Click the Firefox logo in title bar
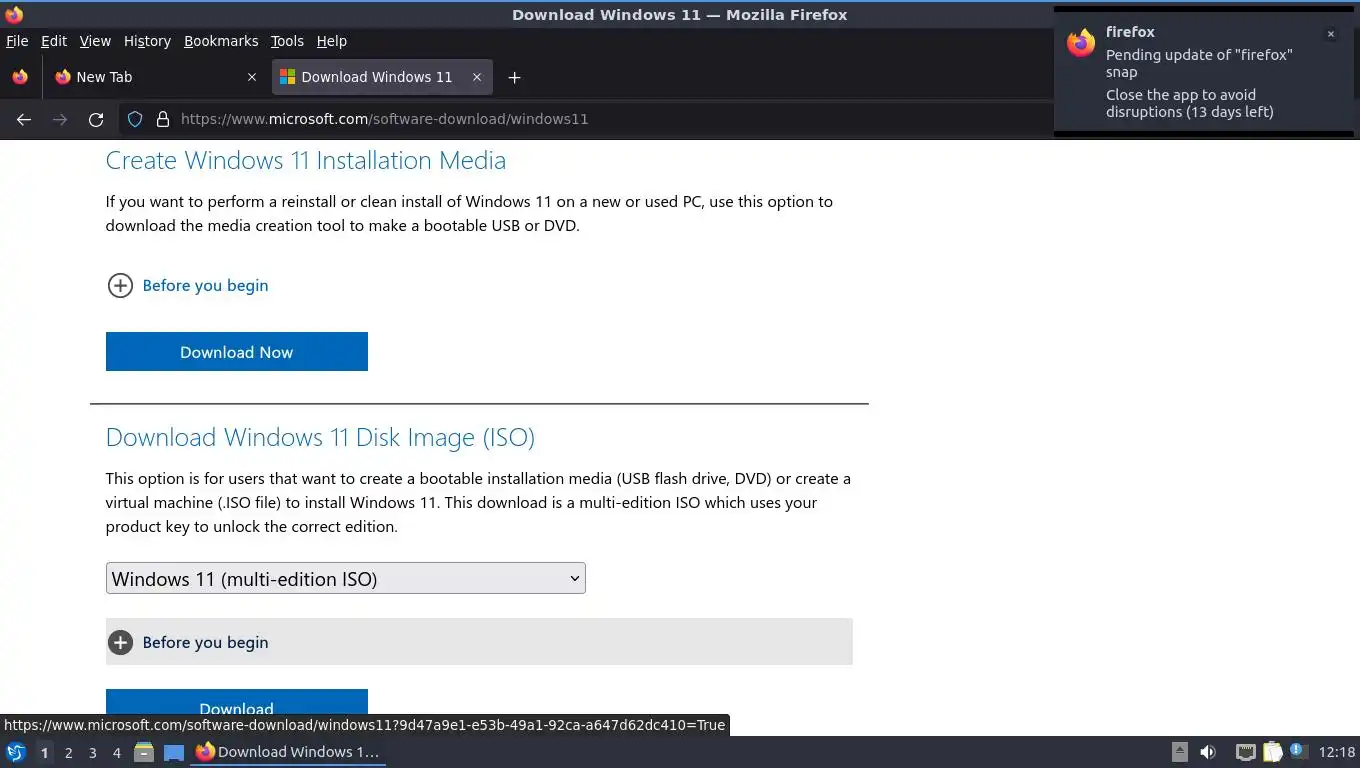This screenshot has height=768, width=1360. [14, 14]
